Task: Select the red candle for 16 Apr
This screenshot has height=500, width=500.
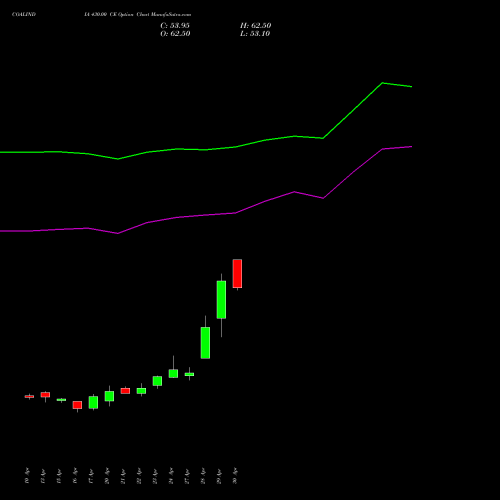Action: coord(77,405)
